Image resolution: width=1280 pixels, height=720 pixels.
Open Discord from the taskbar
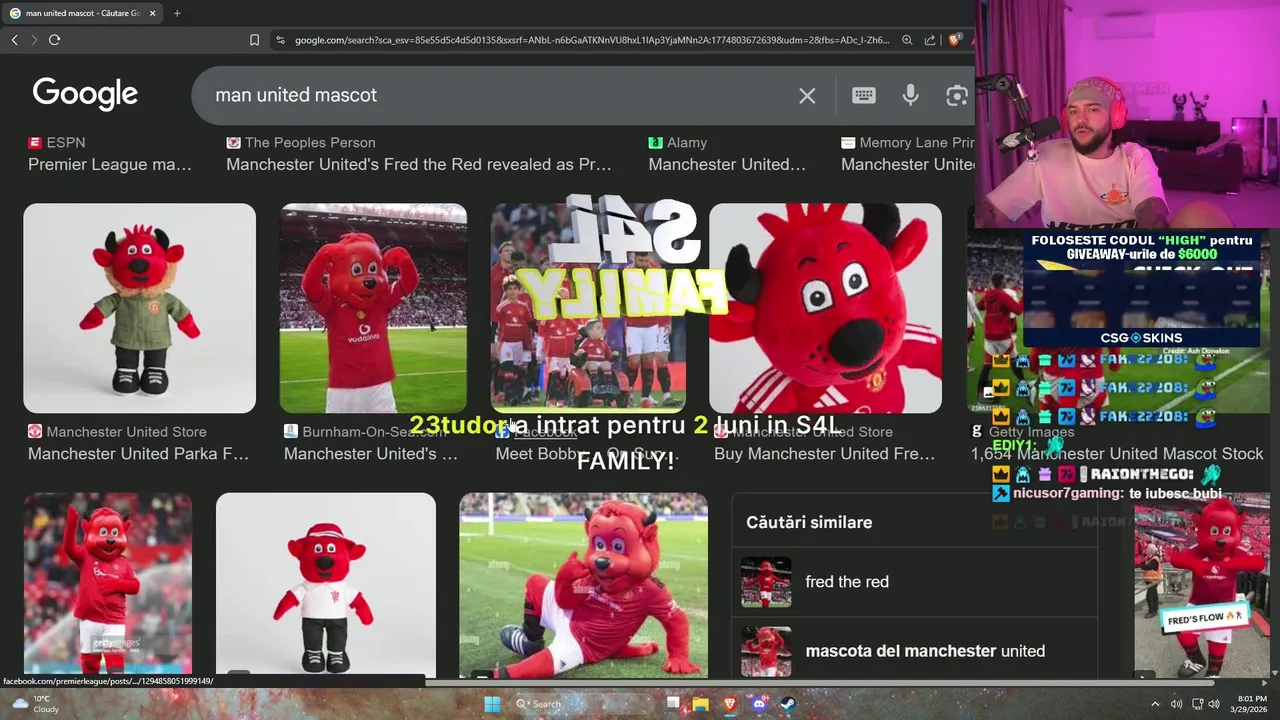[x=759, y=704]
